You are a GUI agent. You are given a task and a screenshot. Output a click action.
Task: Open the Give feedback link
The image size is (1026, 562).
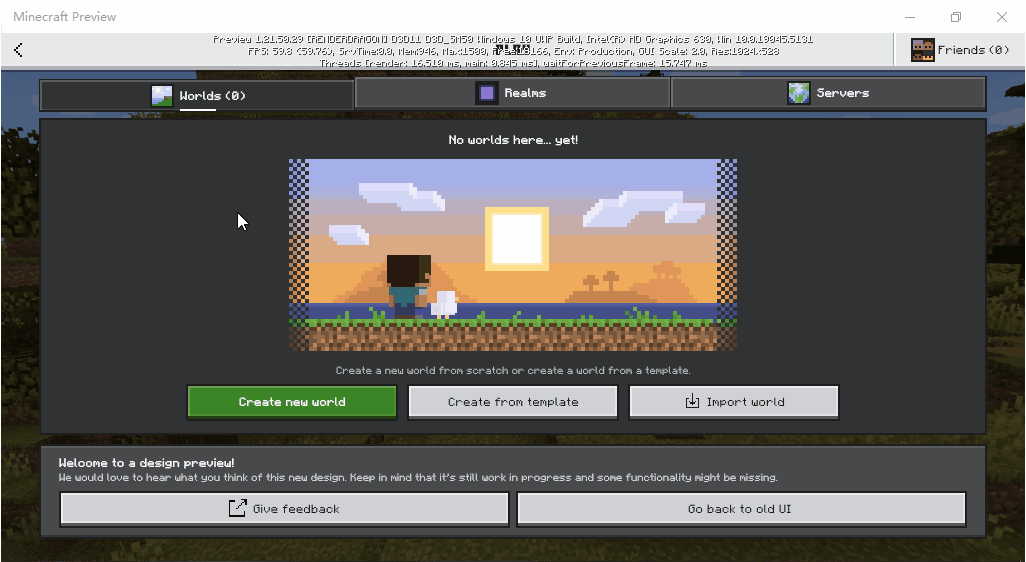(x=284, y=508)
